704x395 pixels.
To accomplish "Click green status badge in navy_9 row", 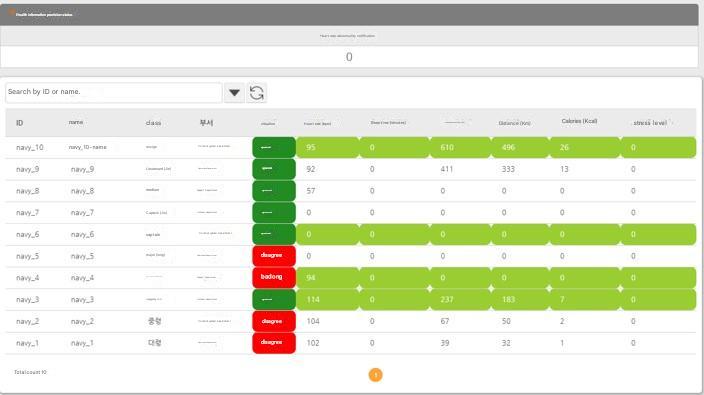I will point(274,169).
